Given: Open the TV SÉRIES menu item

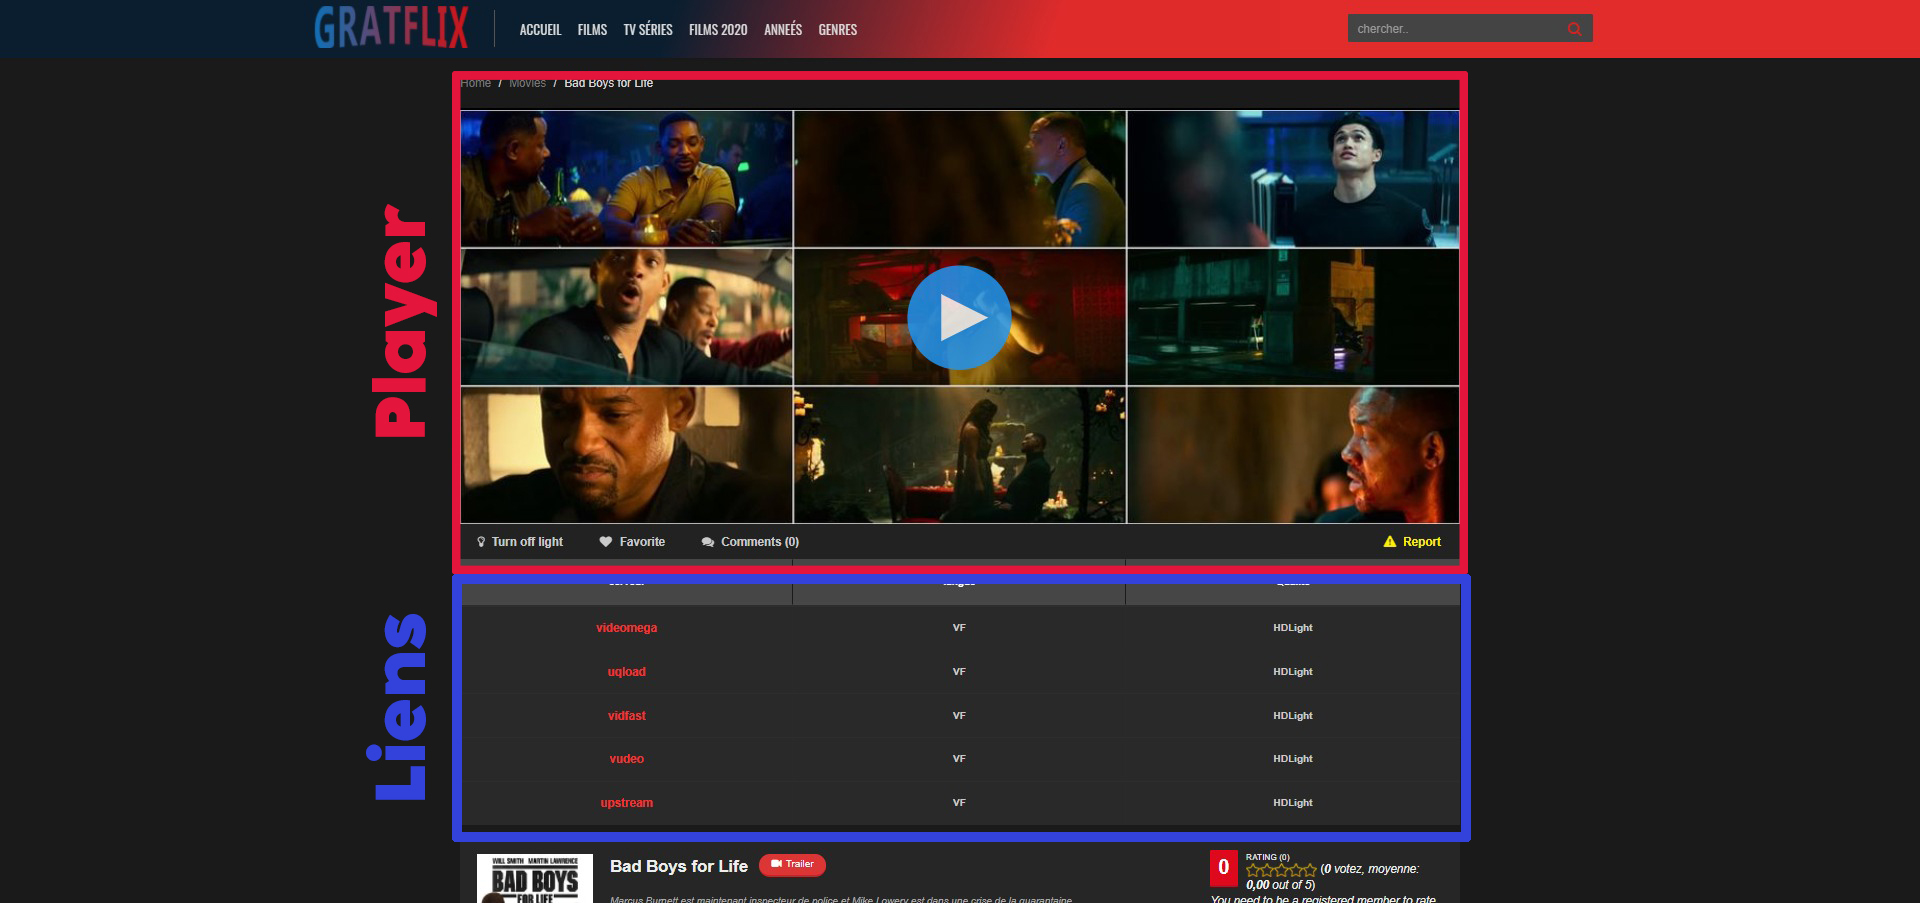Looking at the screenshot, I should tap(648, 30).
